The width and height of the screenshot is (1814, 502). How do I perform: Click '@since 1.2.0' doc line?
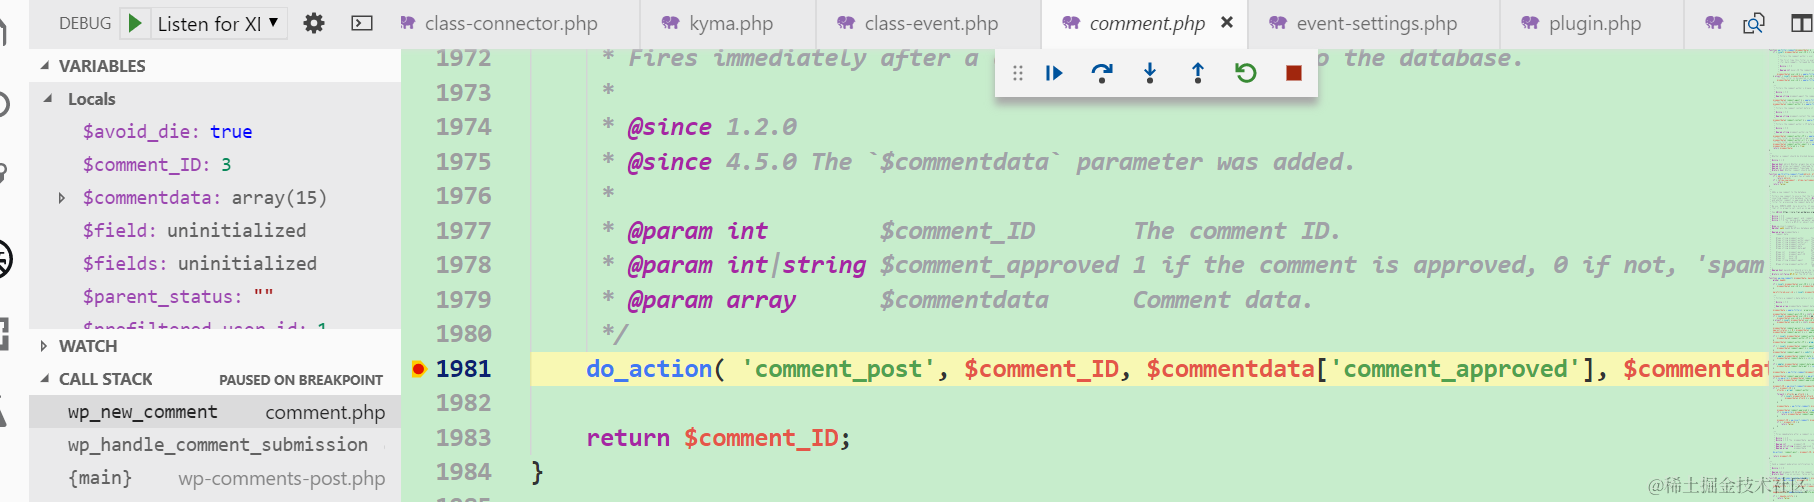[x=712, y=127]
